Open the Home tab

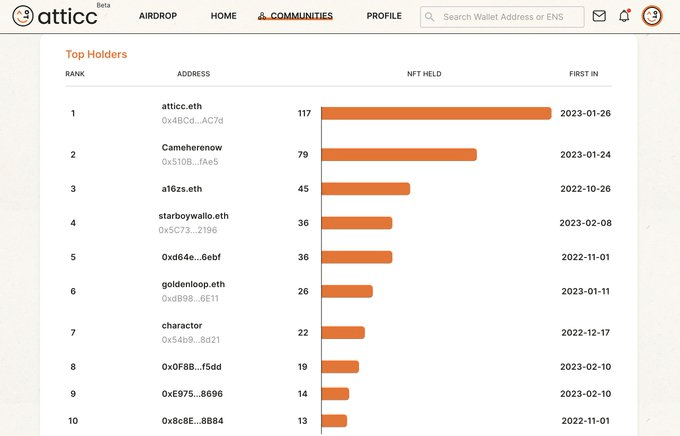224,16
